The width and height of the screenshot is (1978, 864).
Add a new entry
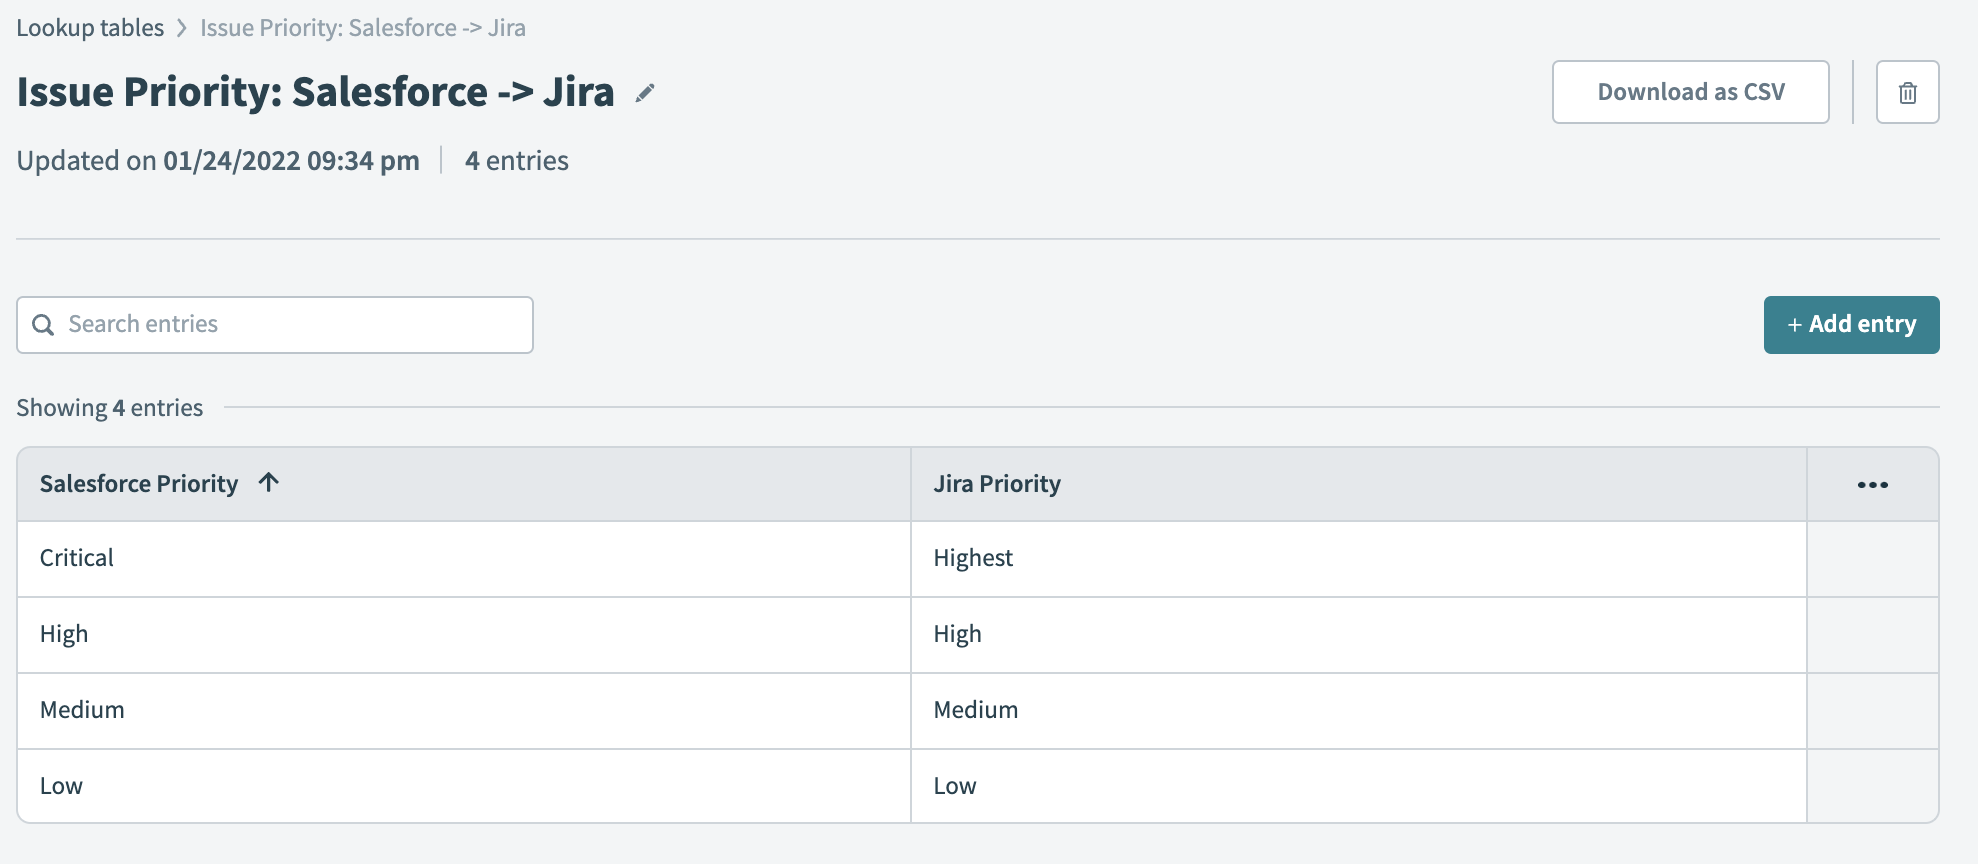1851,325
